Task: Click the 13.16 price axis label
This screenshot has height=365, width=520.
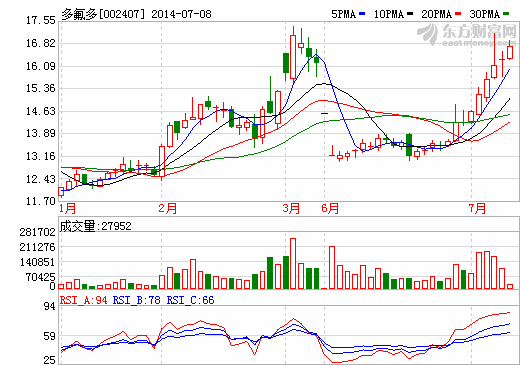Action: 41,156
